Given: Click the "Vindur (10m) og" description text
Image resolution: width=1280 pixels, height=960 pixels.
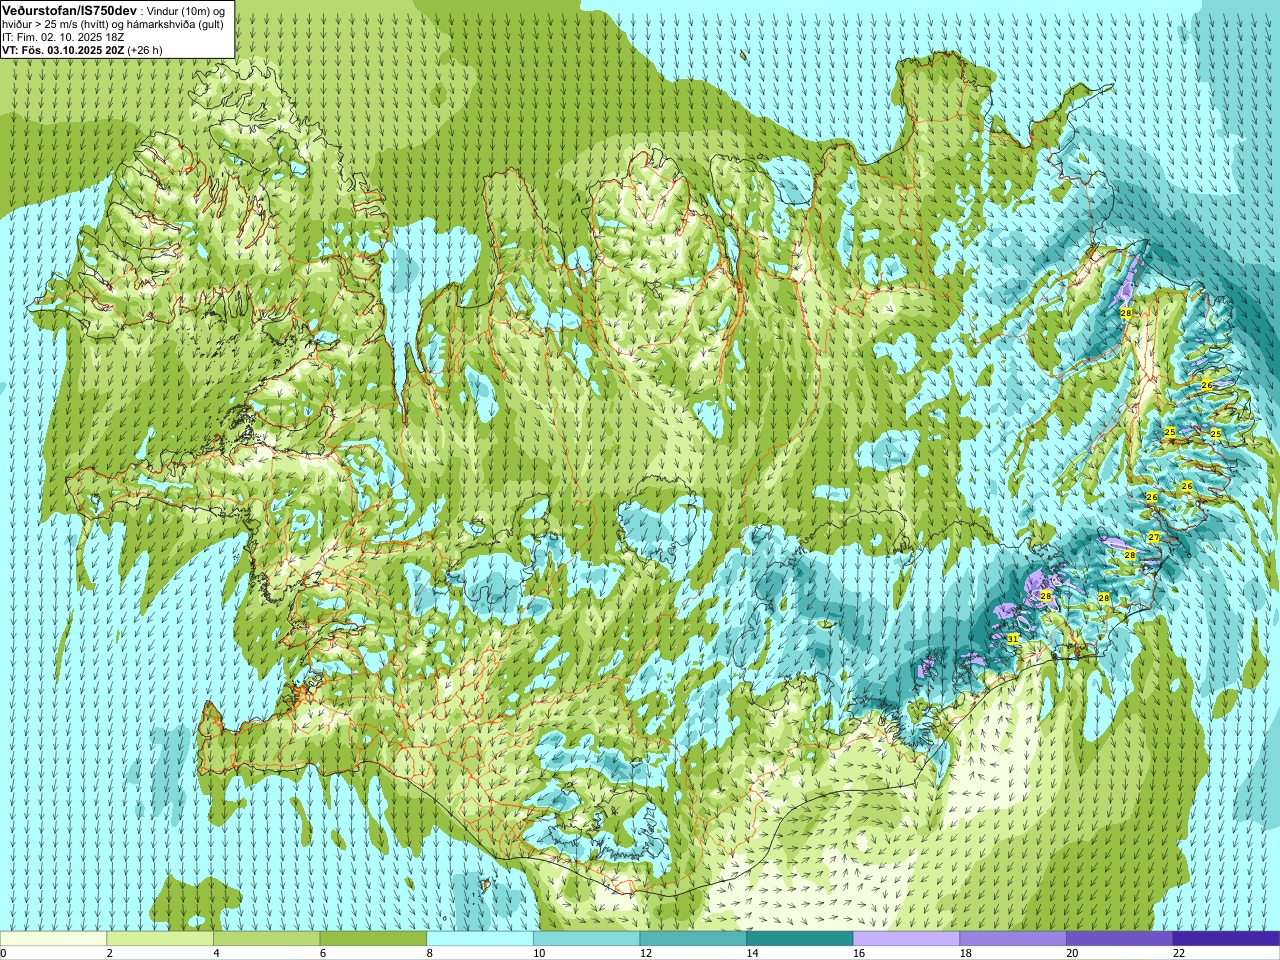Looking at the screenshot, I should [x=187, y=10].
